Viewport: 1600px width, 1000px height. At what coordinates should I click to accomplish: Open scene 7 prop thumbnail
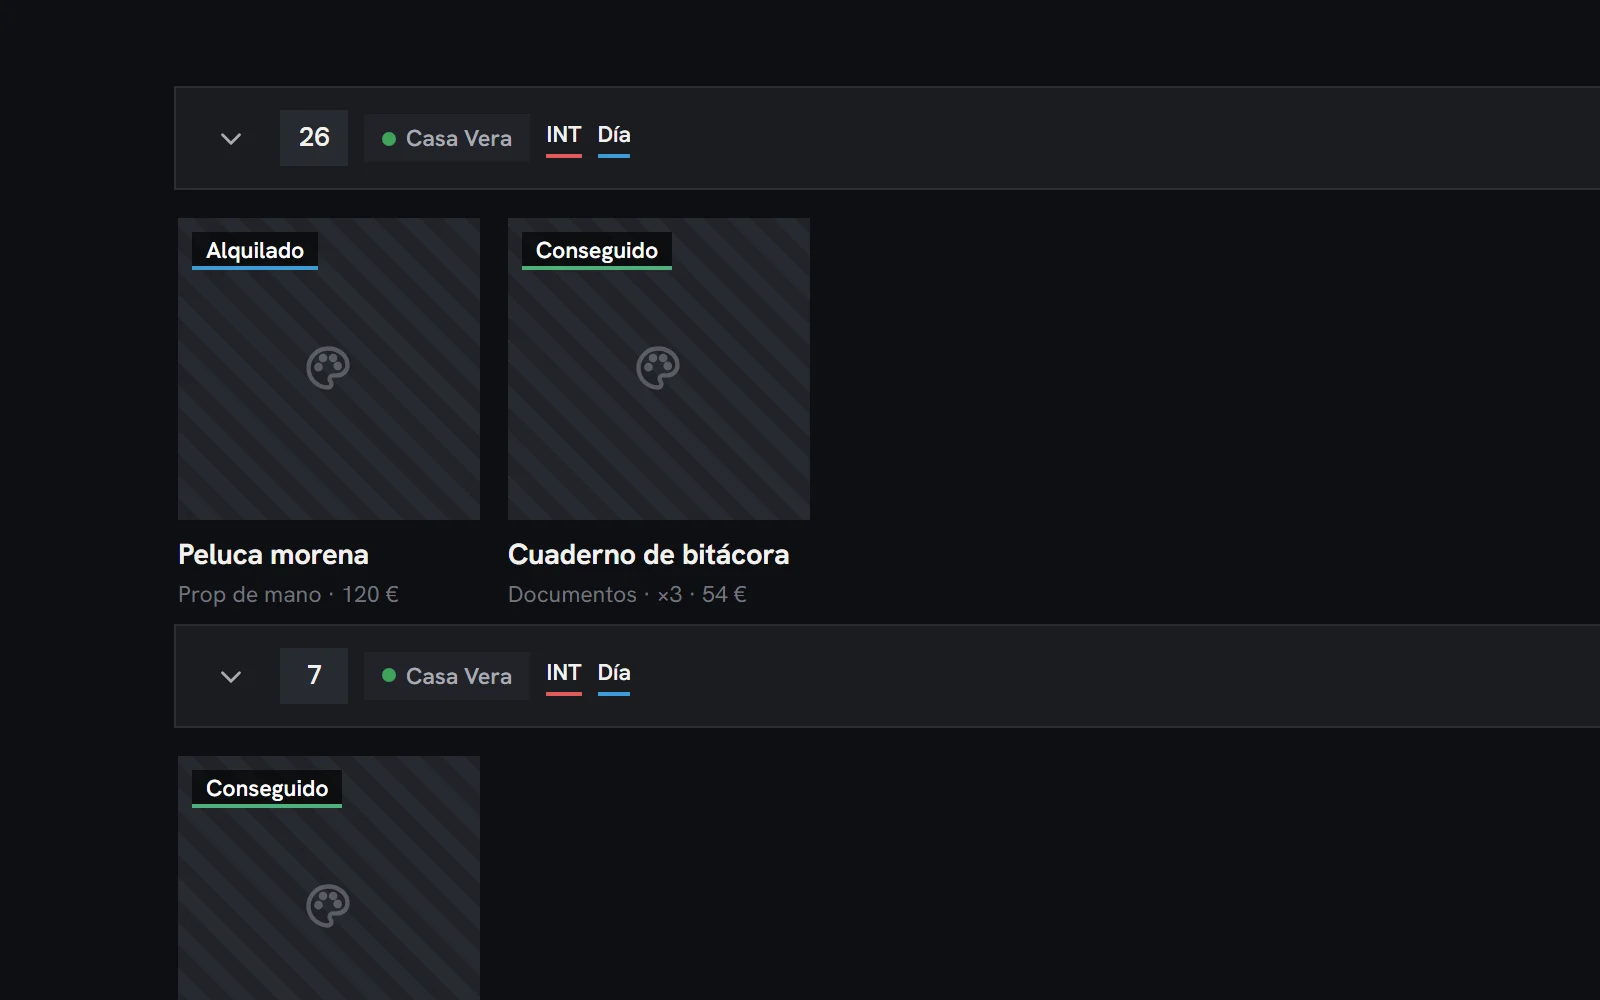tap(329, 878)
